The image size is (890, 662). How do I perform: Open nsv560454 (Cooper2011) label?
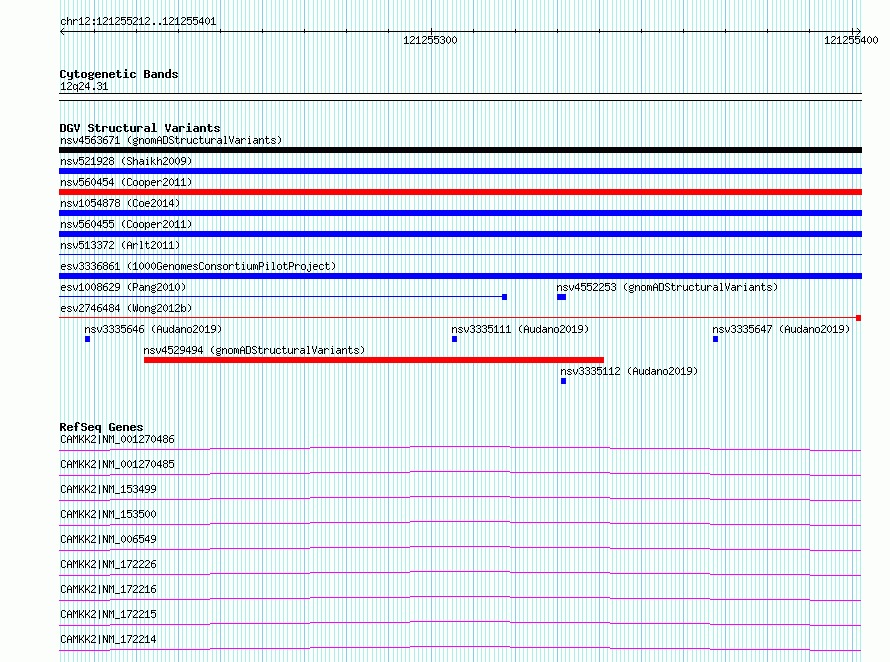126,182
